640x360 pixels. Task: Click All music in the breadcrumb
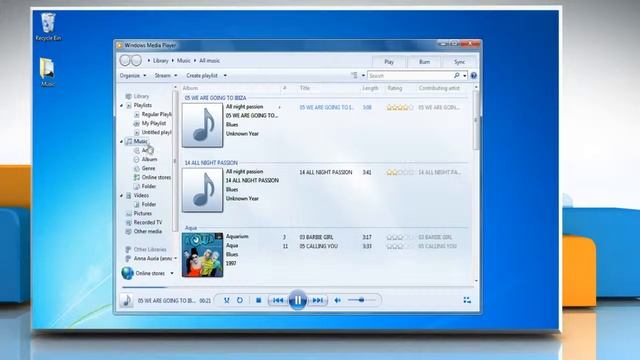point(209,60)
